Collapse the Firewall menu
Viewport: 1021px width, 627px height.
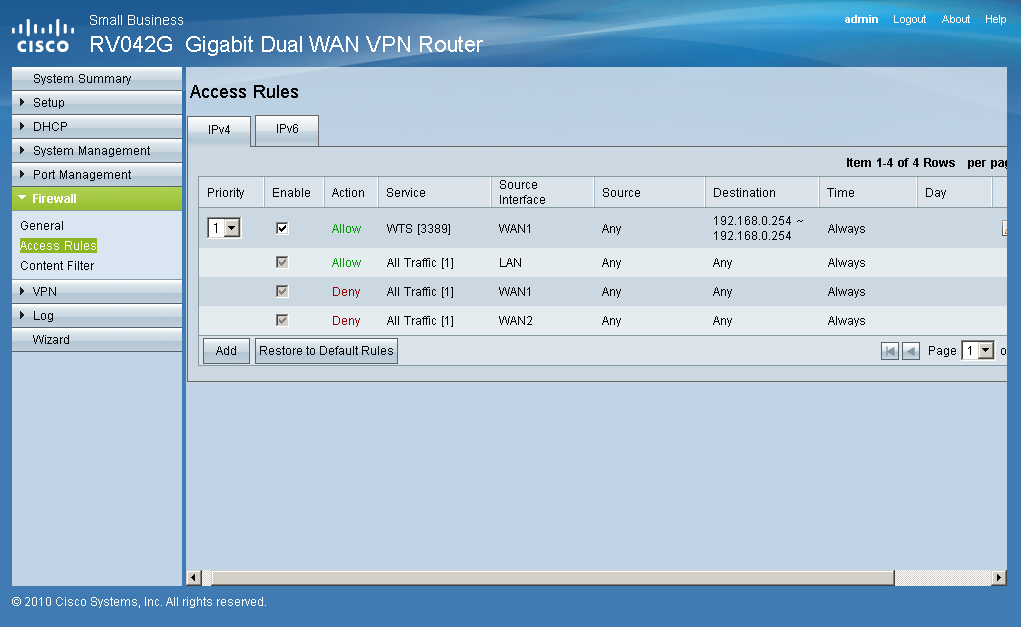pyautogui.click(x=97, y=199)
